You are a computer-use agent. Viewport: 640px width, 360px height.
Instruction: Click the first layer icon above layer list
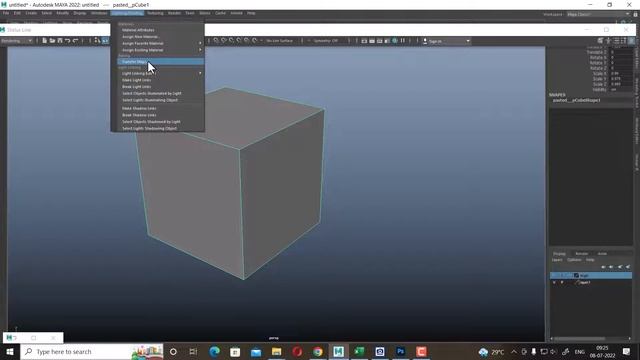coord(603,267)
